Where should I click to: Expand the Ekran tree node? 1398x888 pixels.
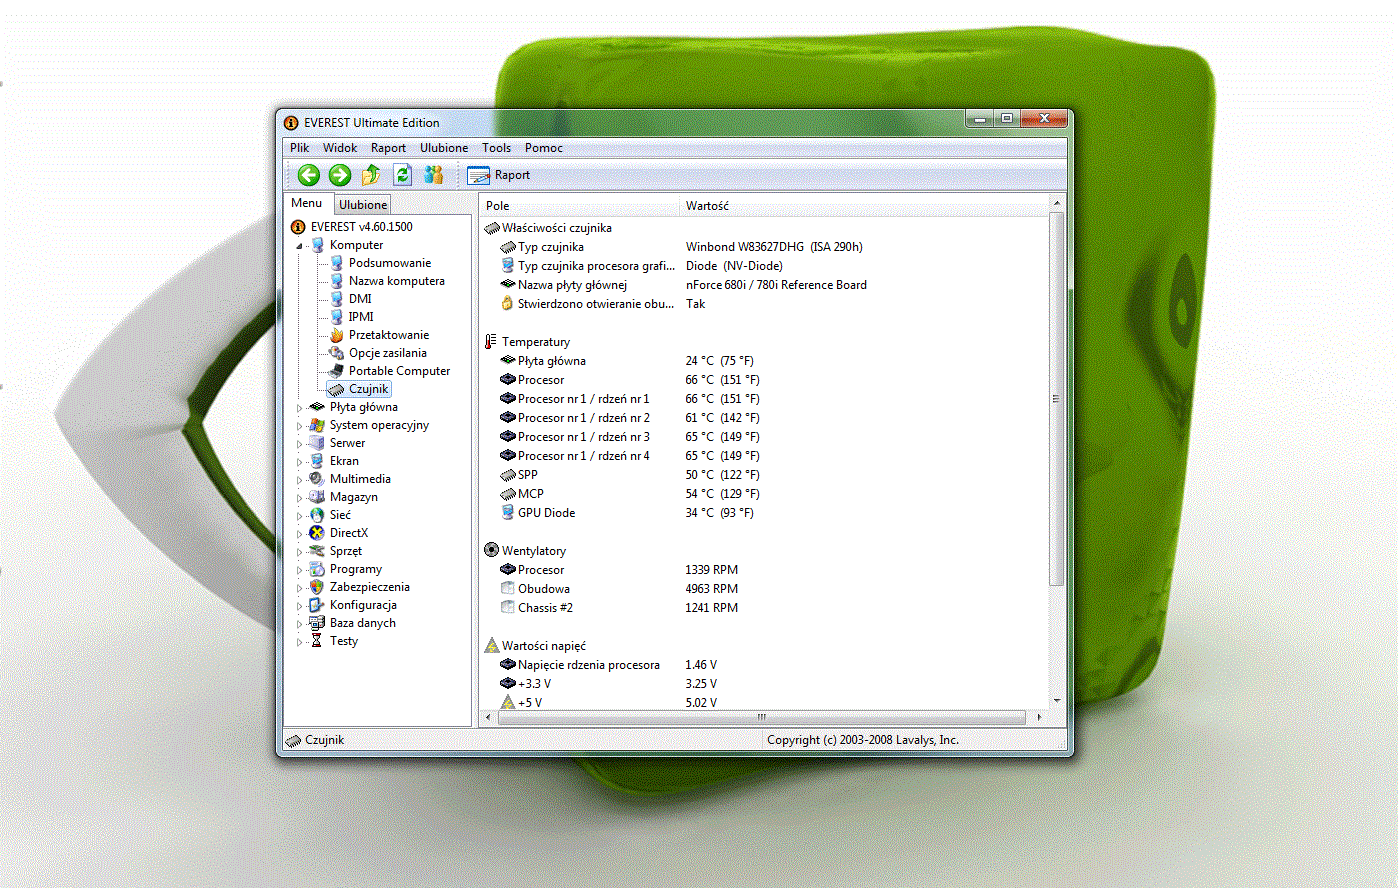click(299, 462)
